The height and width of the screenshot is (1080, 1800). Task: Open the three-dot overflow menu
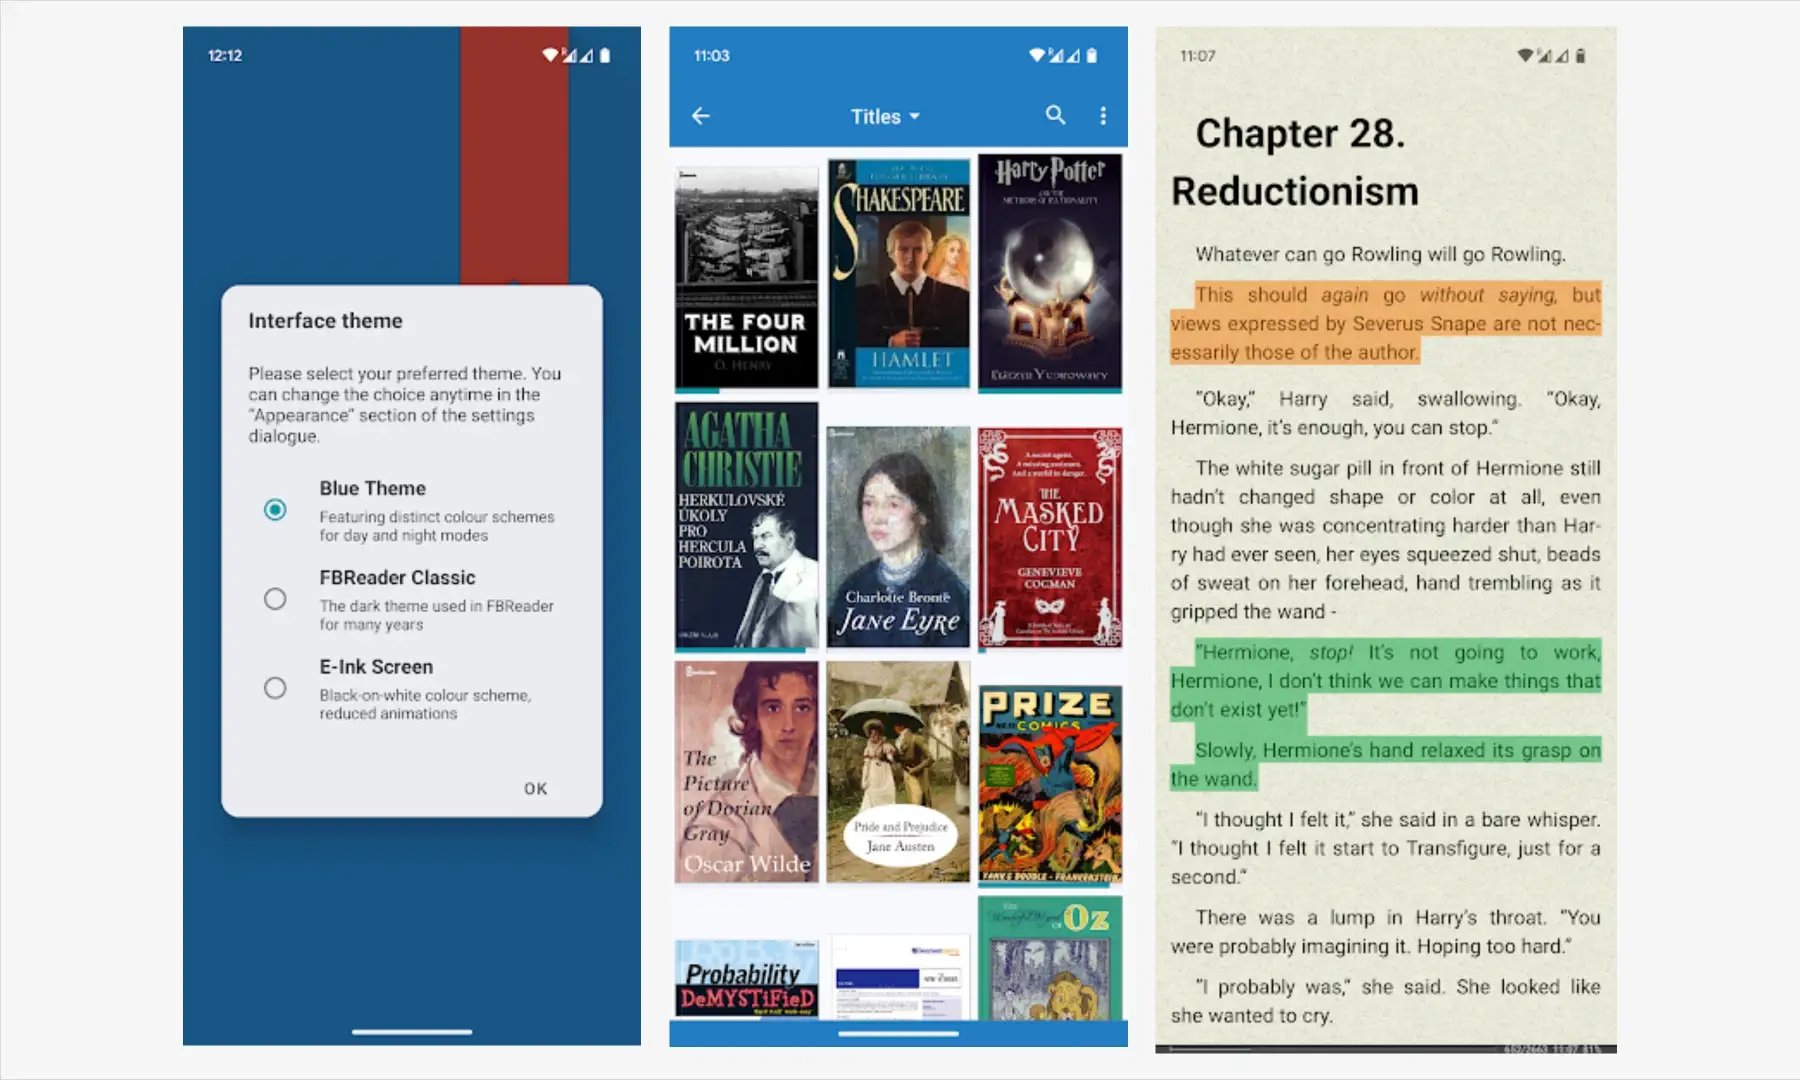(x=1103, y=116)
